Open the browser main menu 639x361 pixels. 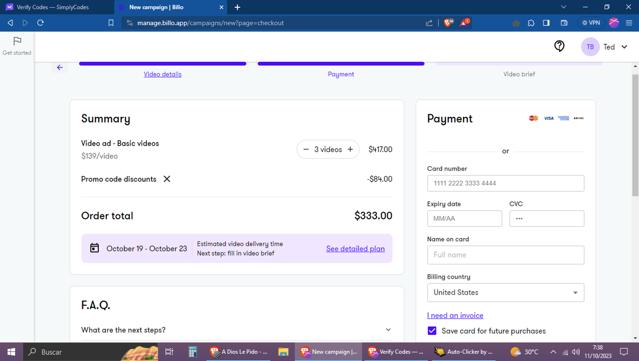click(x=629, y=23)
